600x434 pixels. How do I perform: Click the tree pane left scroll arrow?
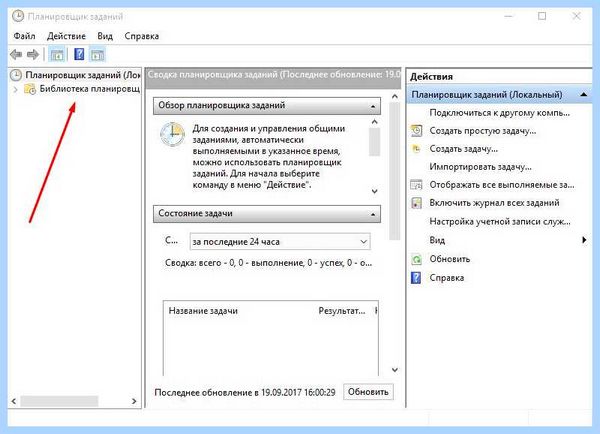(x=14, y=401)
